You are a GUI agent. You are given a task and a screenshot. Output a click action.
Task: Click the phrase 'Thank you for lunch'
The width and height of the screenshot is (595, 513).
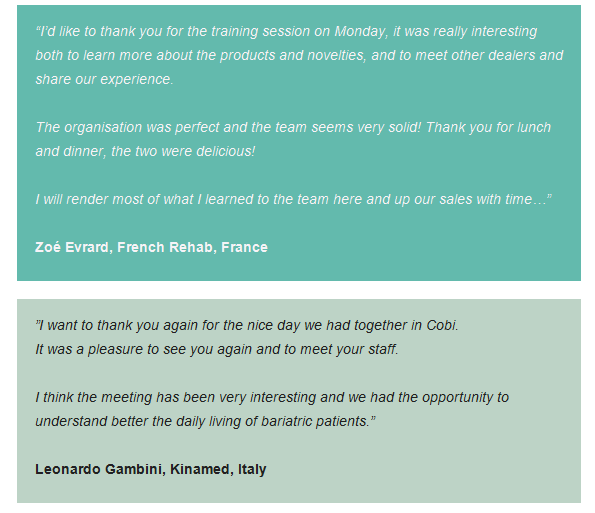click(488, 127)
